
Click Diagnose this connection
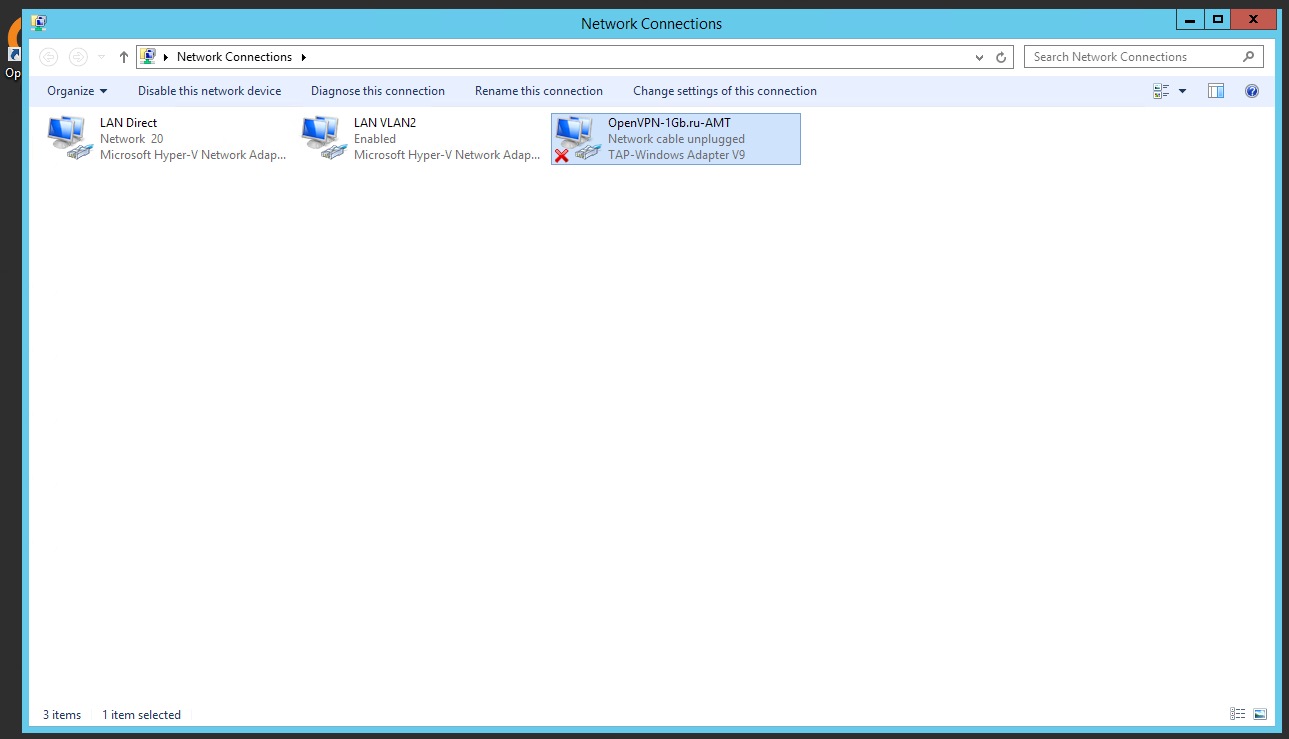pos(378,91)
